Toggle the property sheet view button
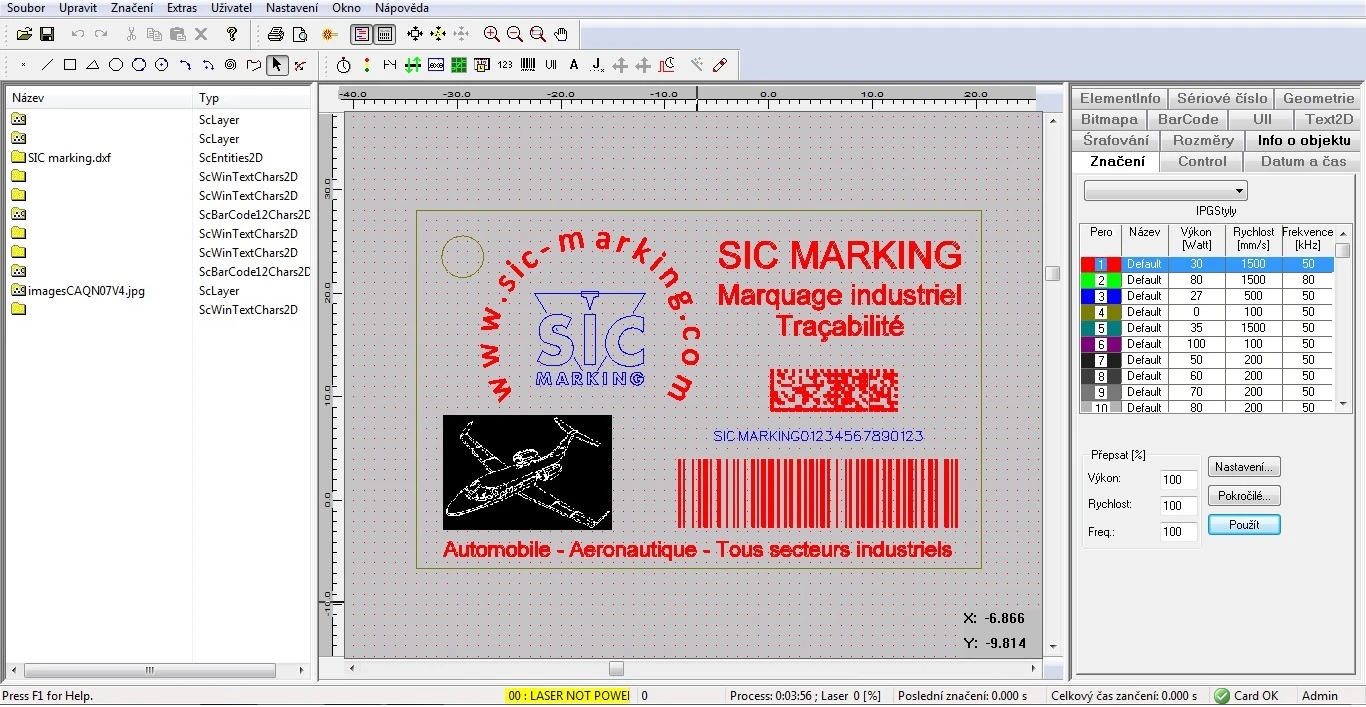 click(385, 34)
